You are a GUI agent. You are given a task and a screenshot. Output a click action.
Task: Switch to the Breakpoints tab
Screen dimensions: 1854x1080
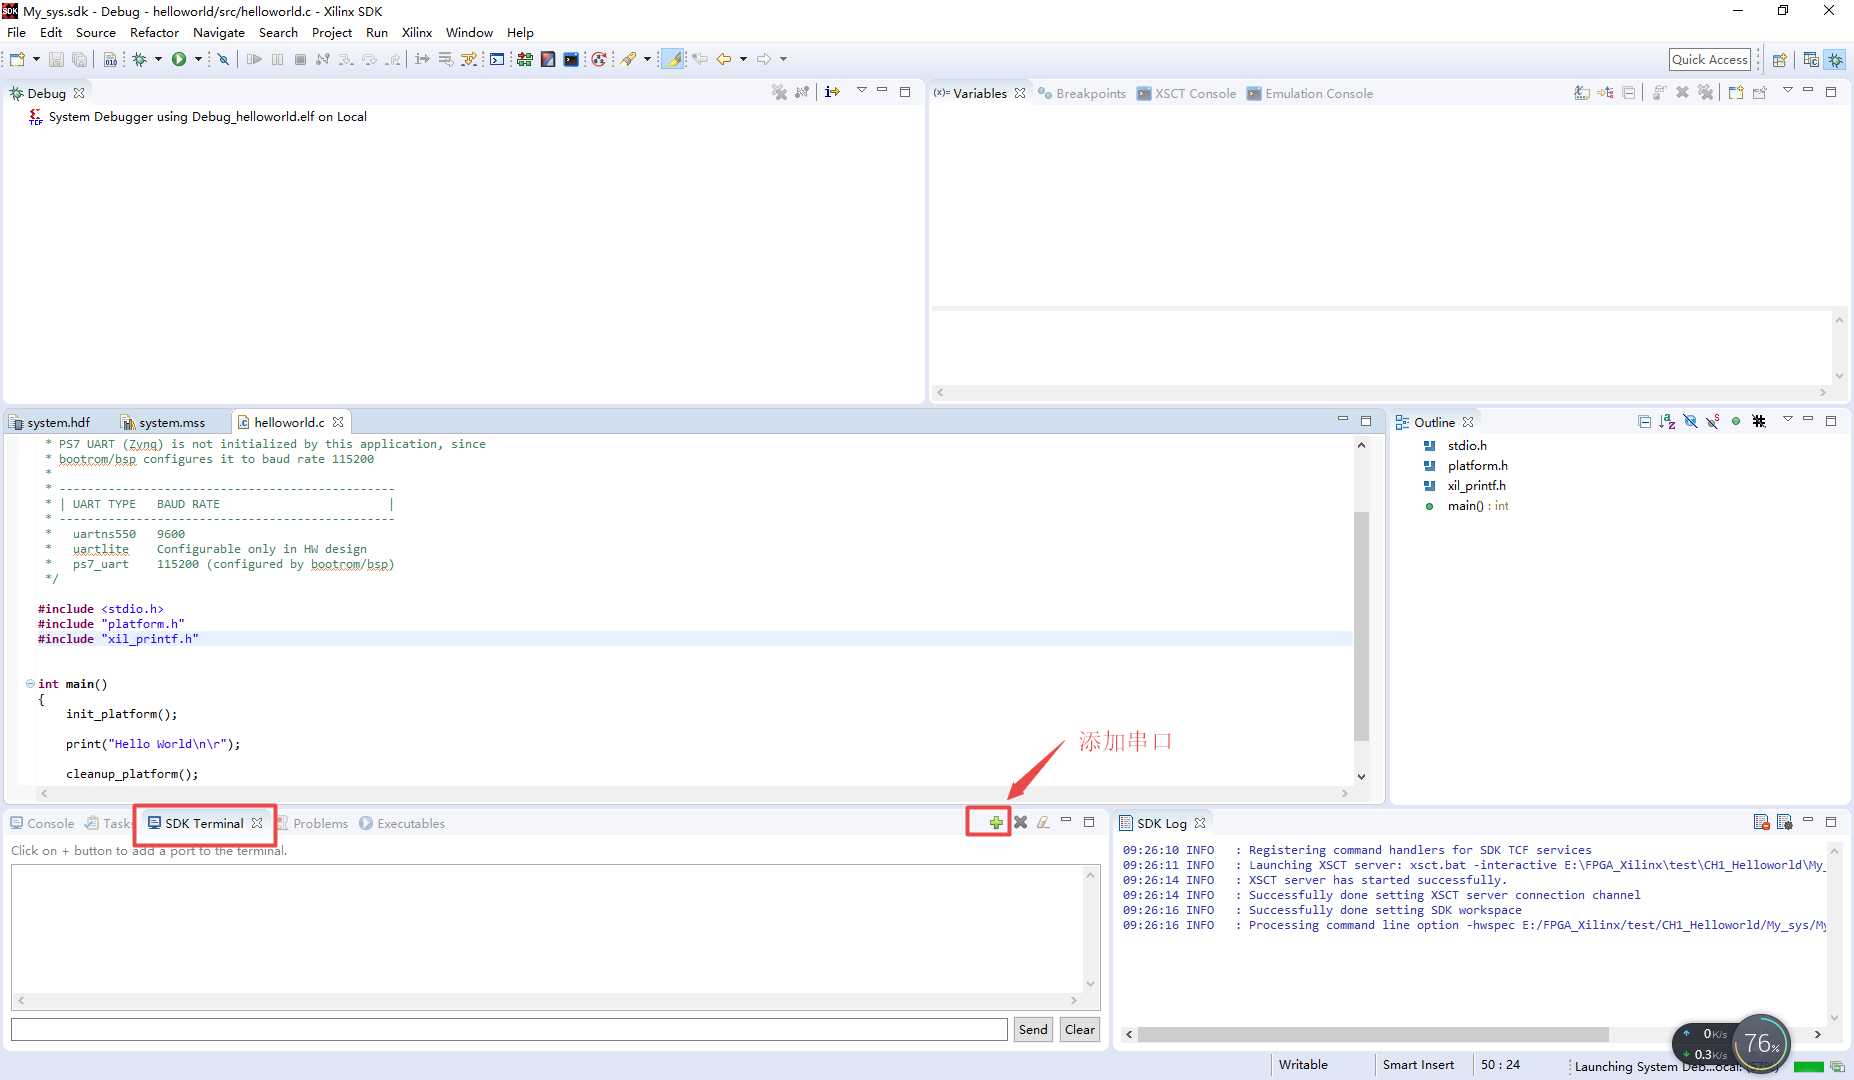tap(1082, 93)
